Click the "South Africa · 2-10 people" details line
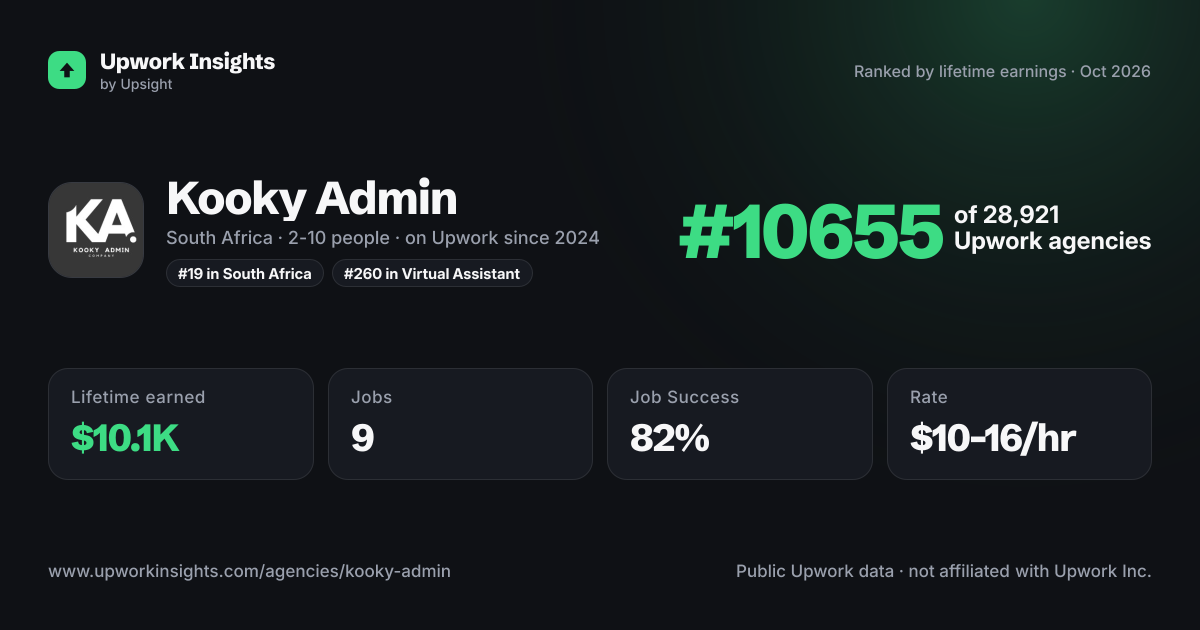The width and height of the screenshot is (1200, 630). (x=383, y=238)
